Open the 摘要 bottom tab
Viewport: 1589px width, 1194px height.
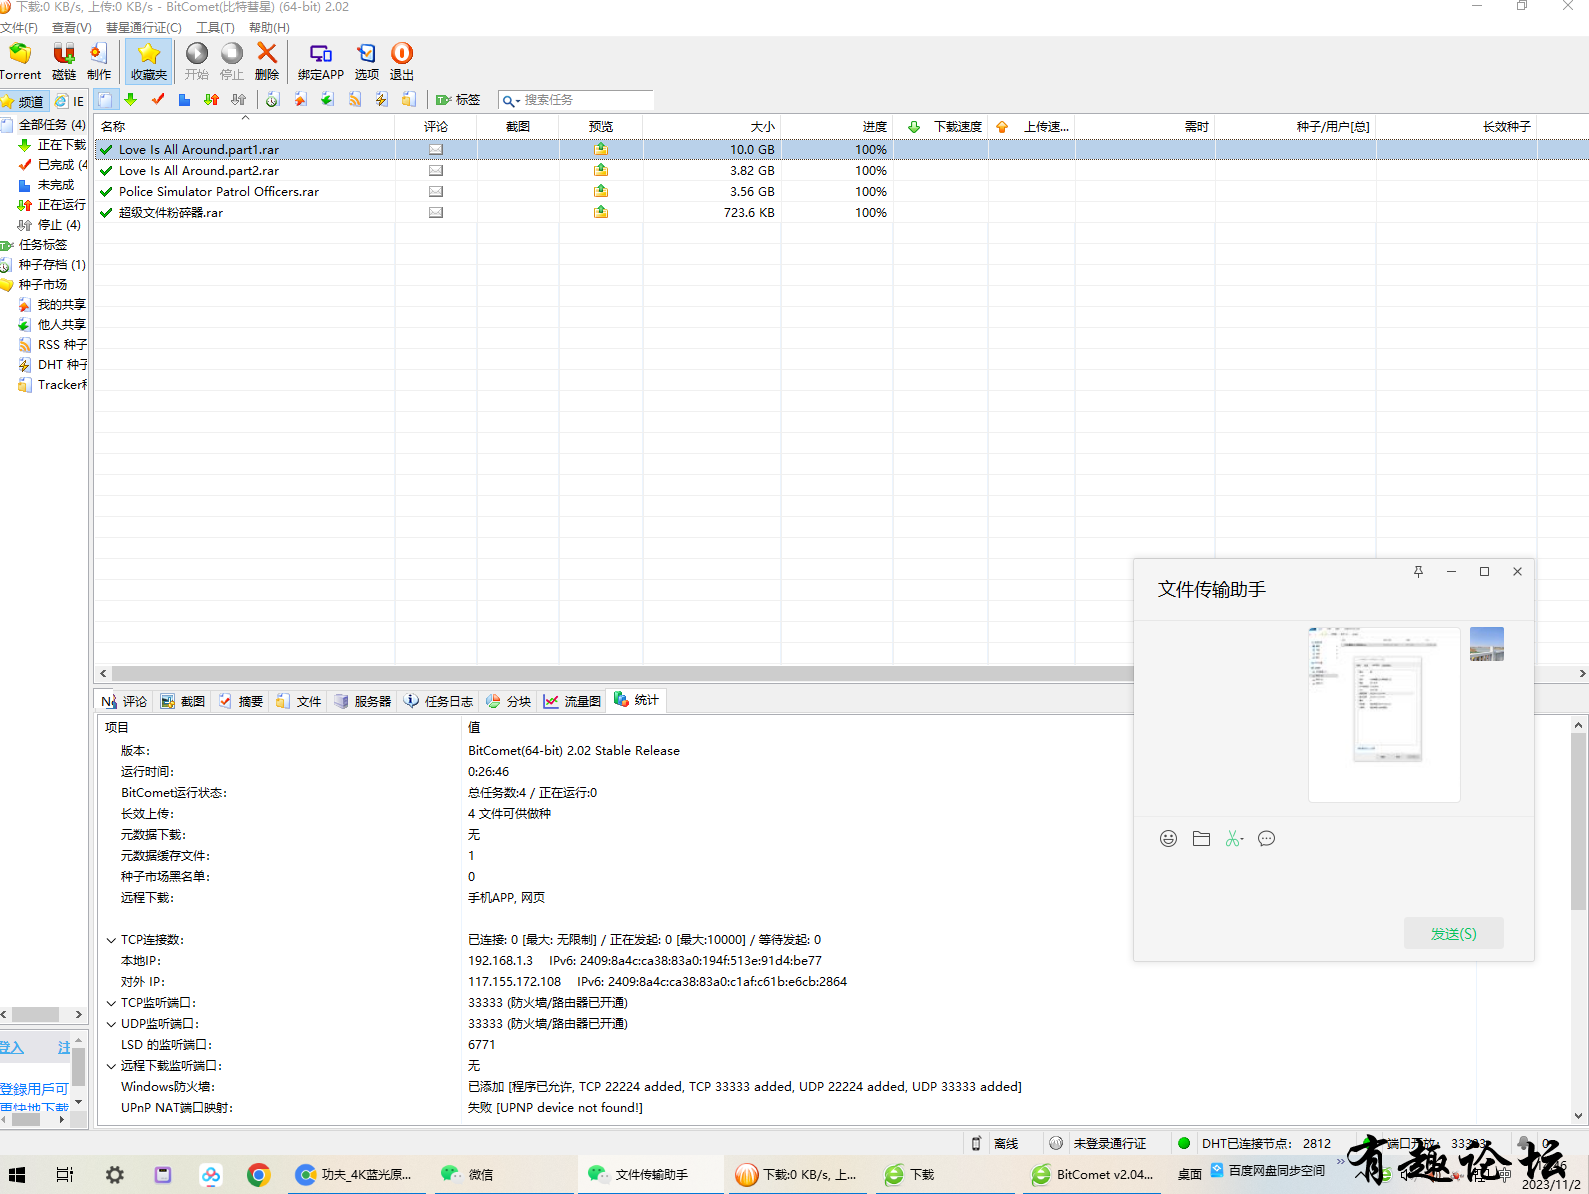[x=241, y=701]
